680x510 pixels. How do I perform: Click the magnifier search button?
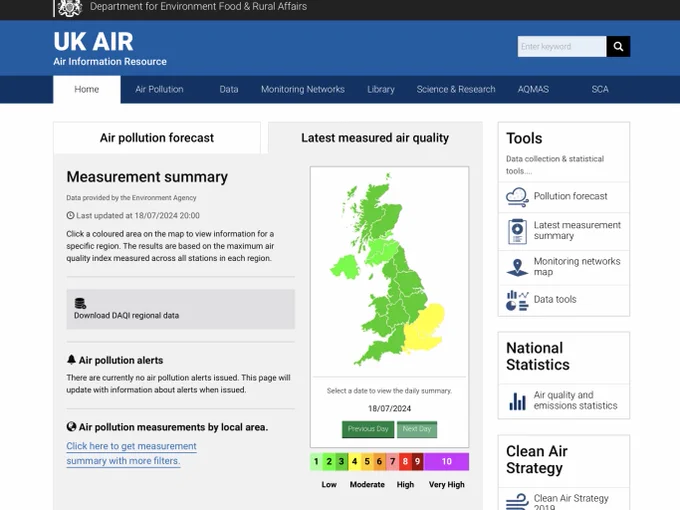pos(618,46)
